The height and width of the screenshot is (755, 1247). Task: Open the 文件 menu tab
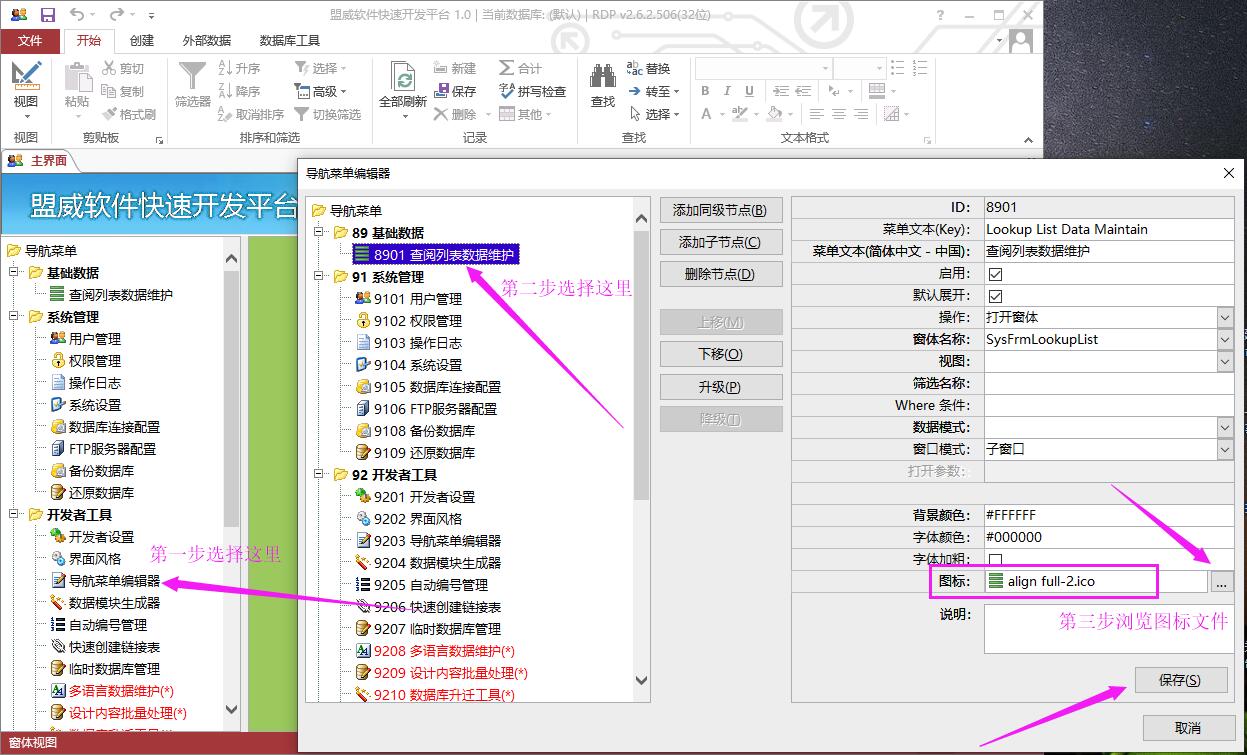click(30, 41)
